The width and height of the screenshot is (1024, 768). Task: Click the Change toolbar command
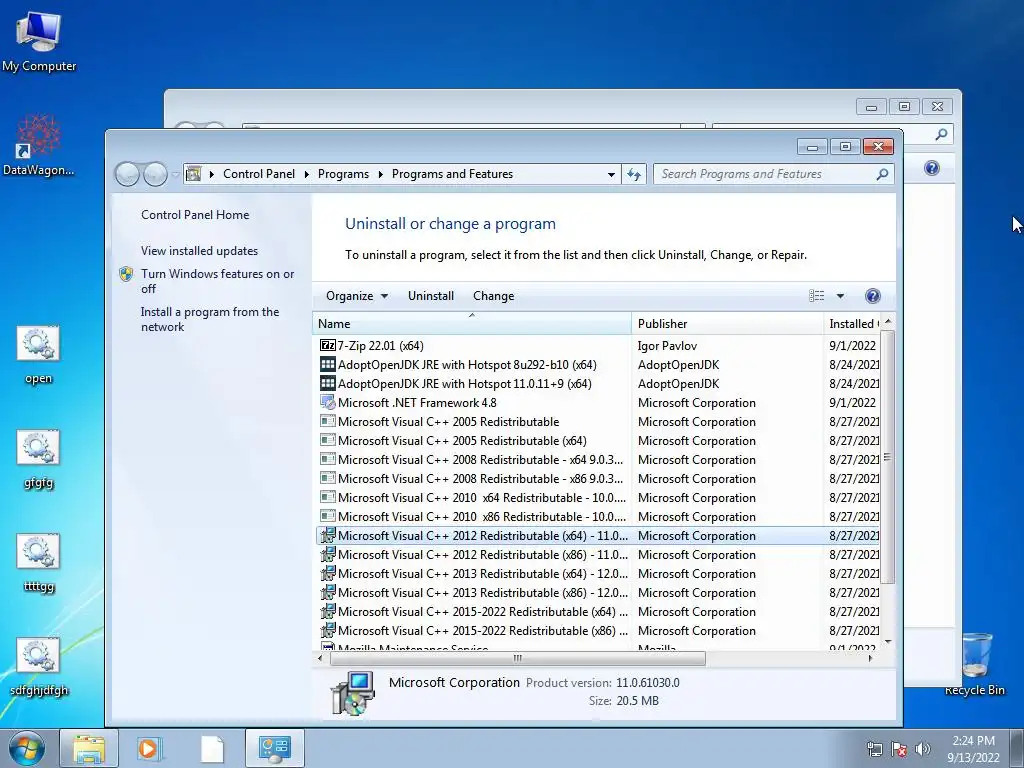(494, 296)
